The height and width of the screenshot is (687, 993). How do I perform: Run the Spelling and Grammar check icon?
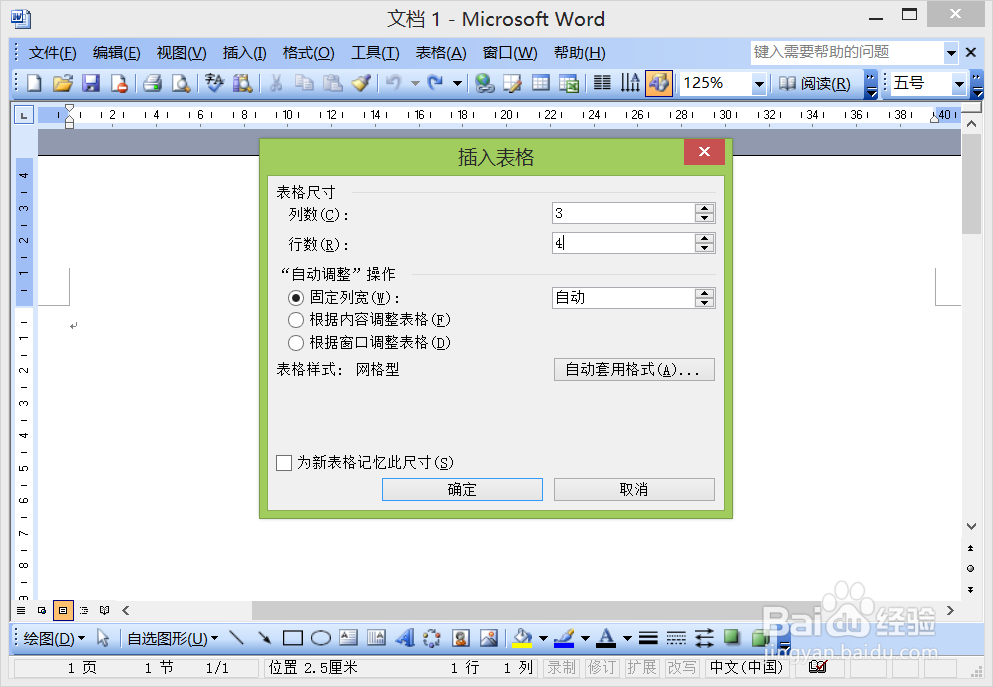tap(215, 83)
